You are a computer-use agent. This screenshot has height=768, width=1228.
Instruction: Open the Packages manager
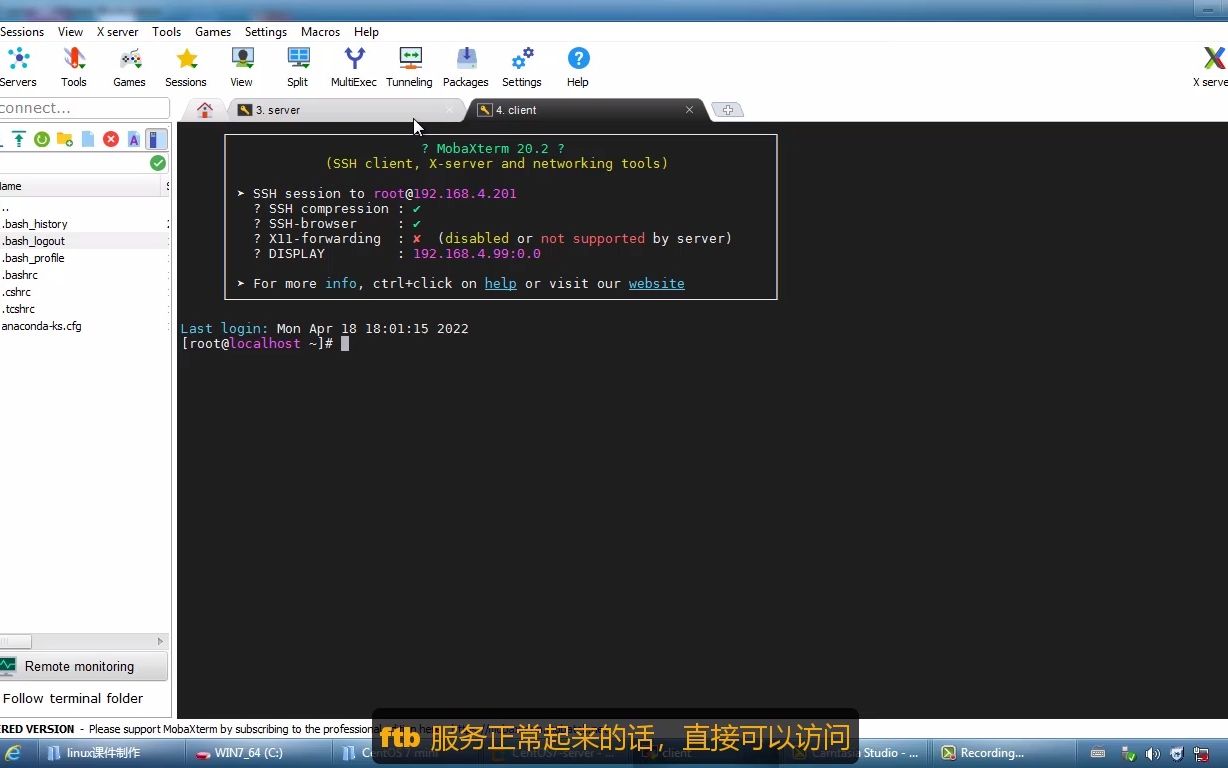tap(465, 62)
